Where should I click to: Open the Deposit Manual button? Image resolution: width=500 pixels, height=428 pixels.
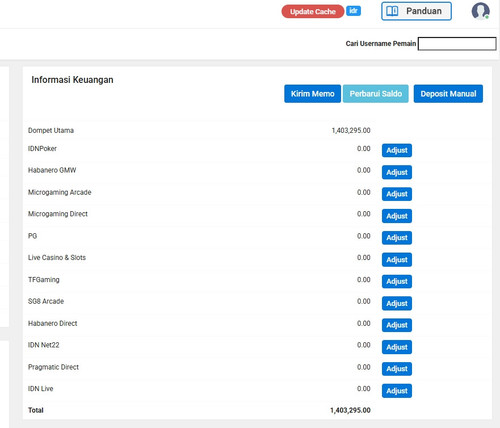pos(448,94)
